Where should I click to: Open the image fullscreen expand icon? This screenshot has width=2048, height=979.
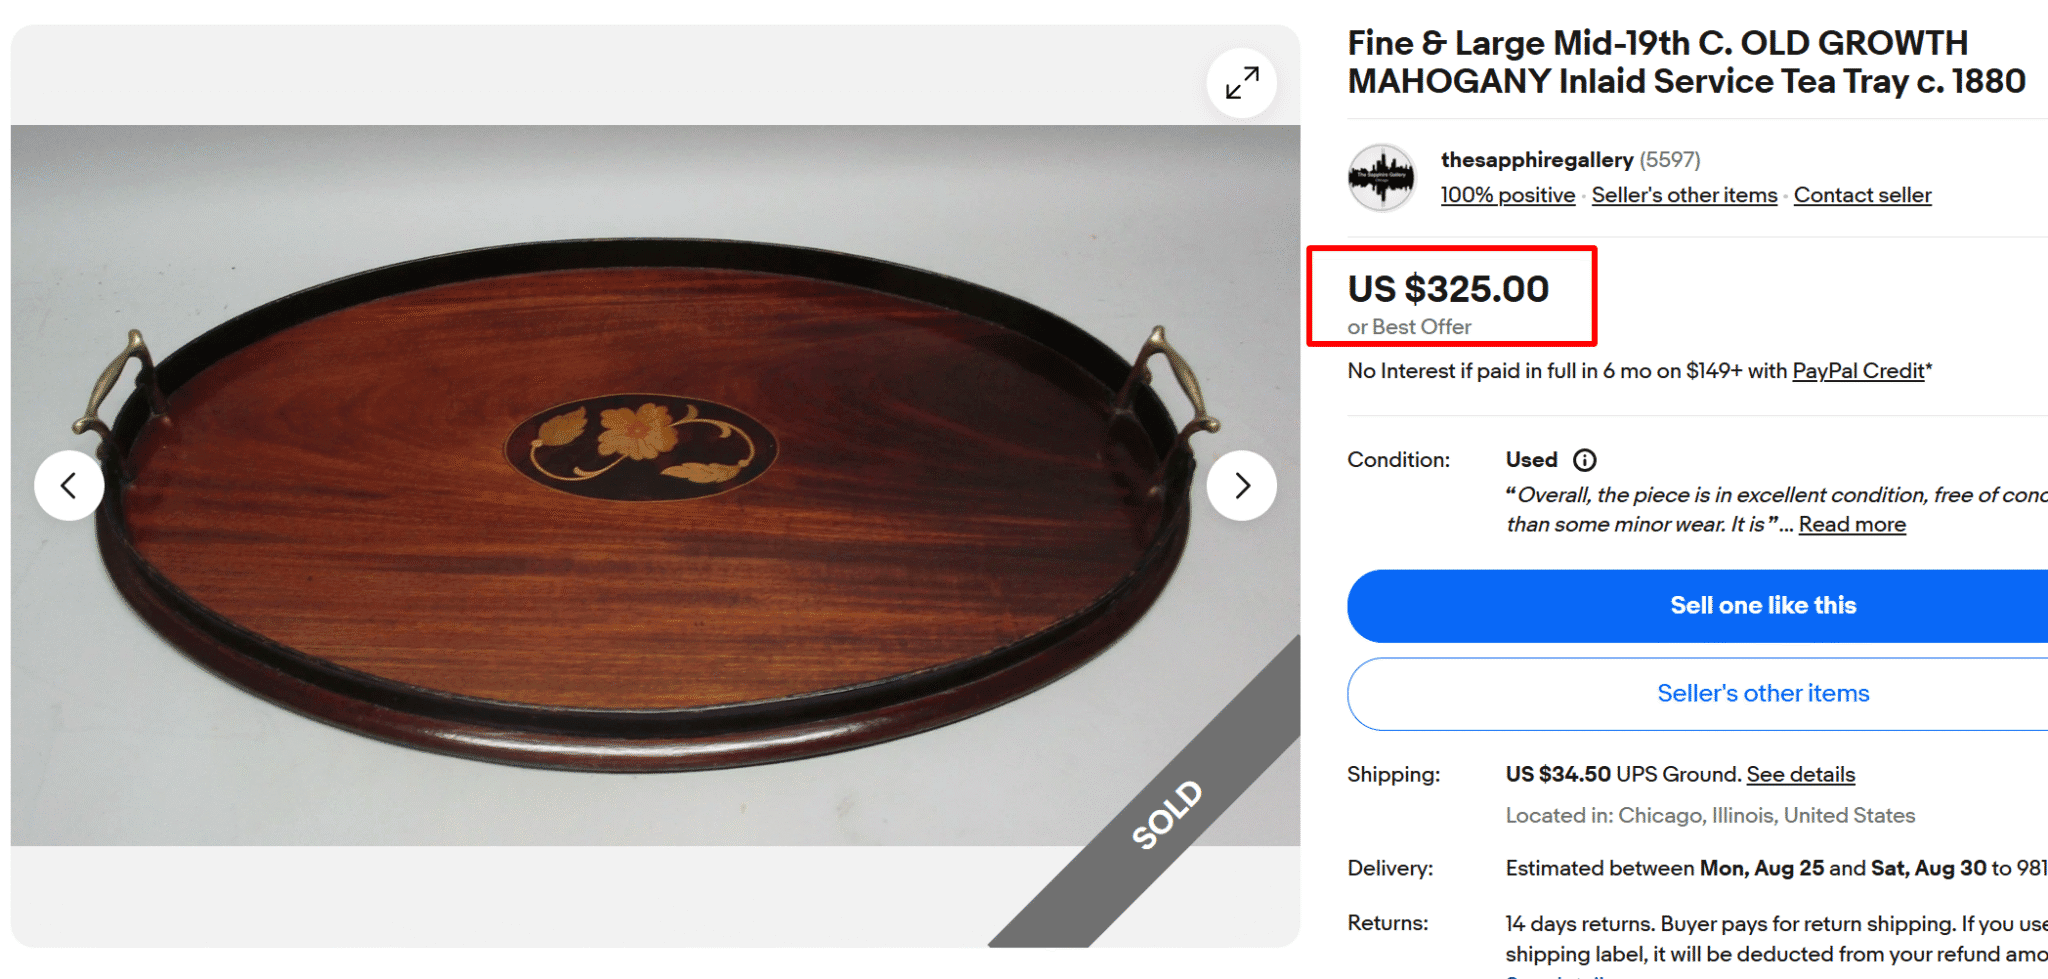point(1241,83)
